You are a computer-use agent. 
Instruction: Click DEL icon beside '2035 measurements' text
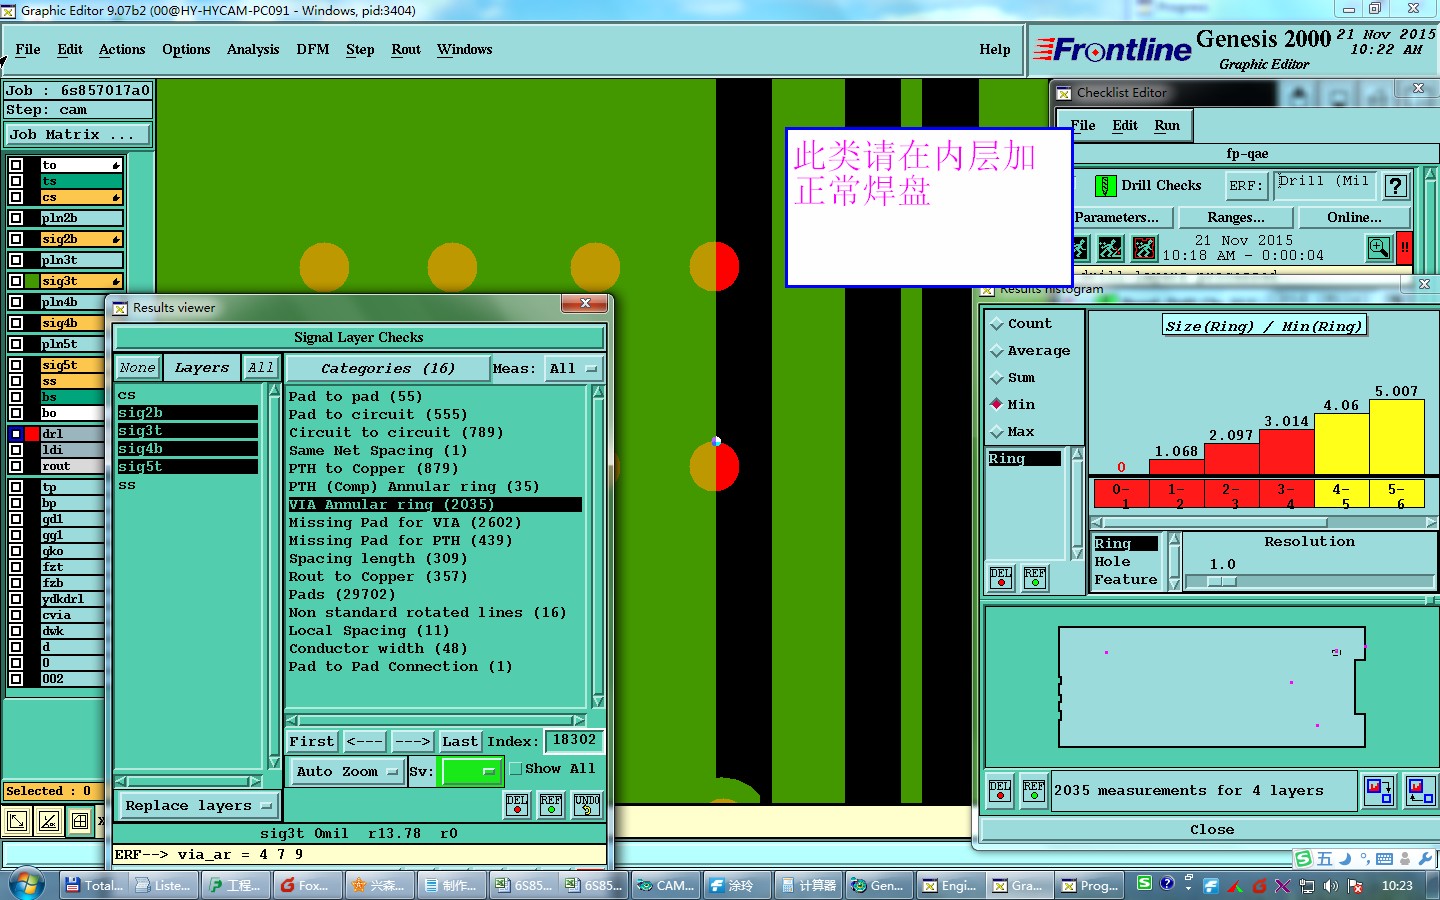click(x=1000, y=791)
